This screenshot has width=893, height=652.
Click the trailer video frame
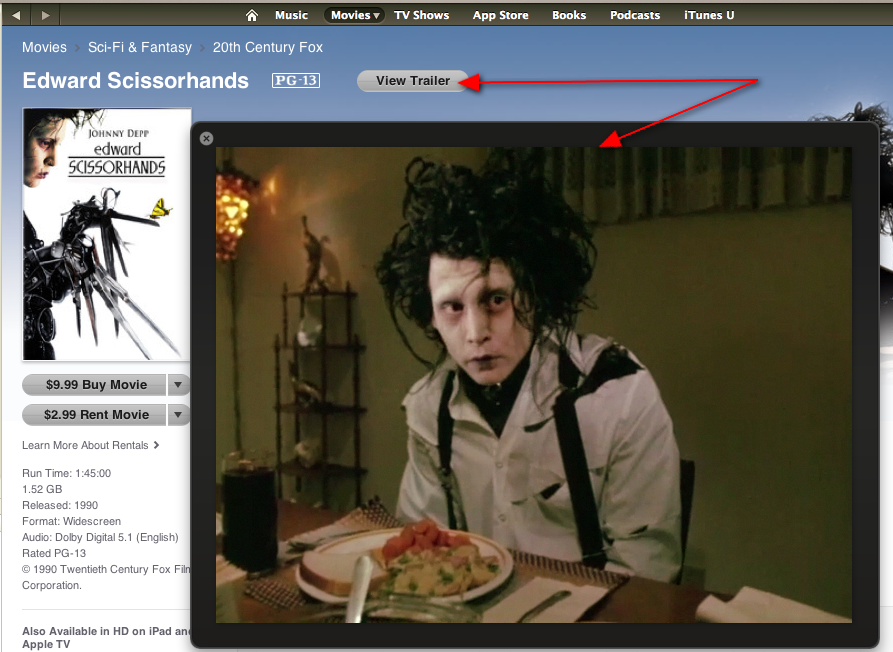point(534,385)
